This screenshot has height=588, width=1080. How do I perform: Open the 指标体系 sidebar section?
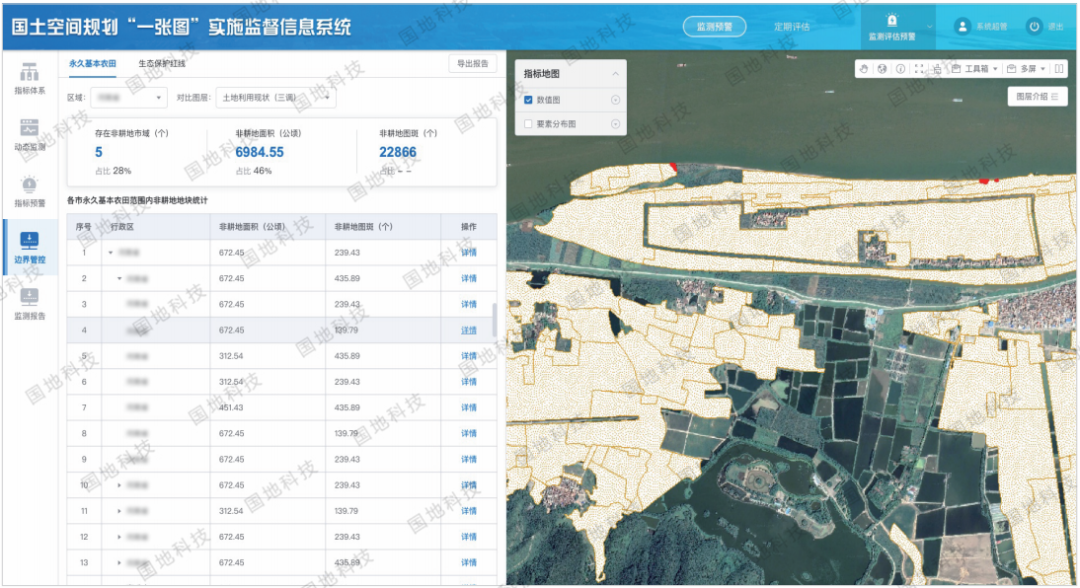(30, 78)
